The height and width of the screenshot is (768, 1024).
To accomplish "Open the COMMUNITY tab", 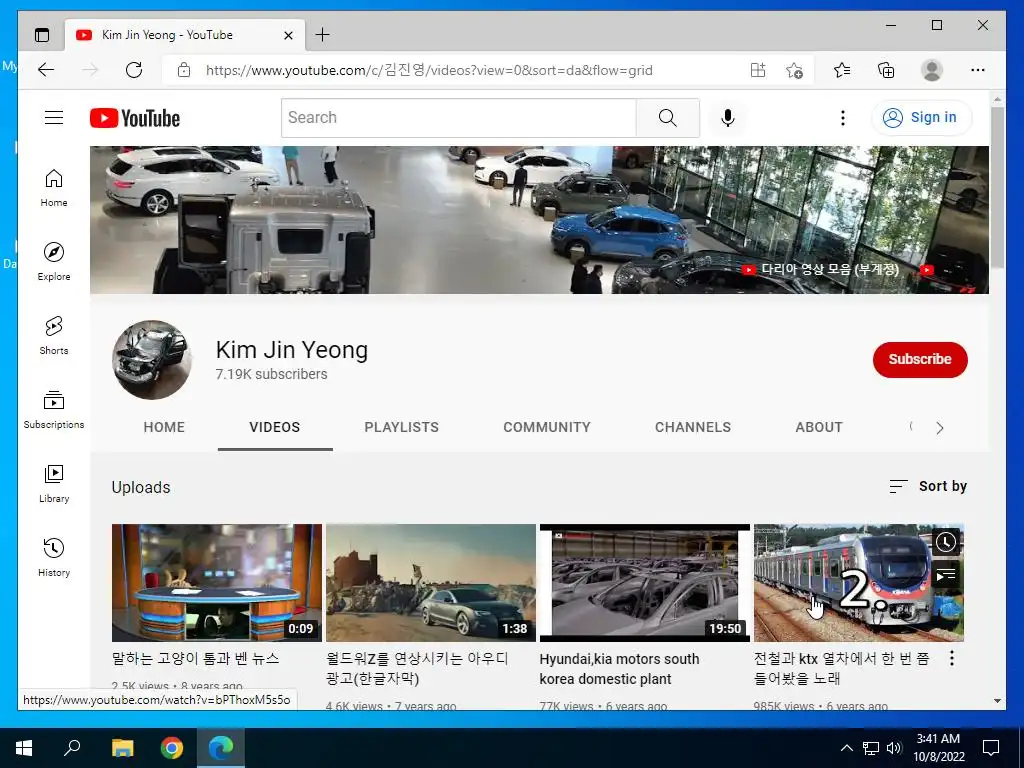I will click(547, 427).
